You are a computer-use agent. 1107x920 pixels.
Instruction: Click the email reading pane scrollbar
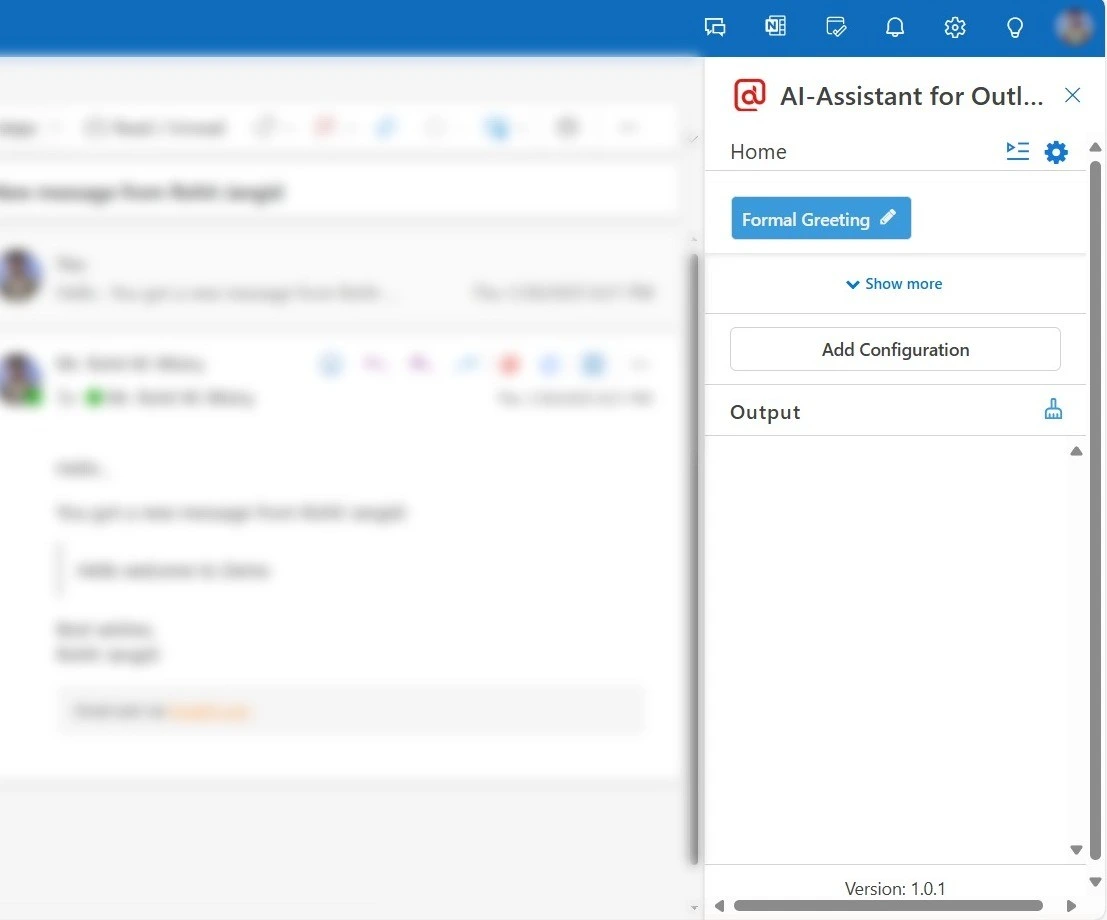click(693, 559)
